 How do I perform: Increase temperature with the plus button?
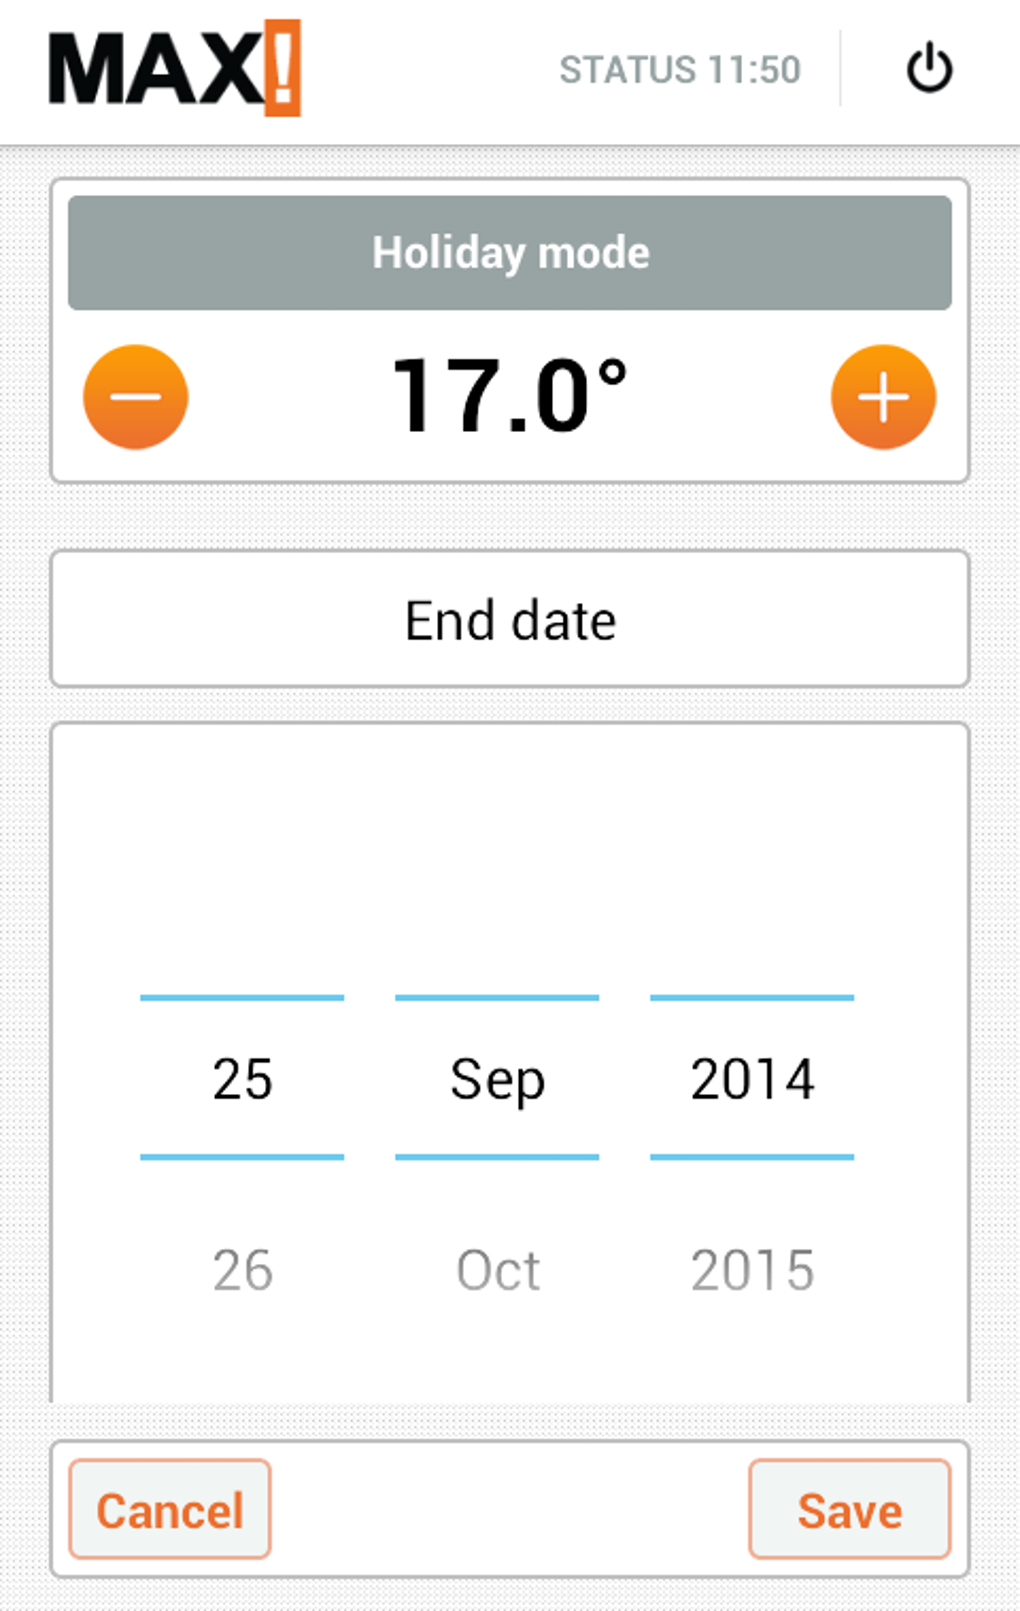coord(883,397)
